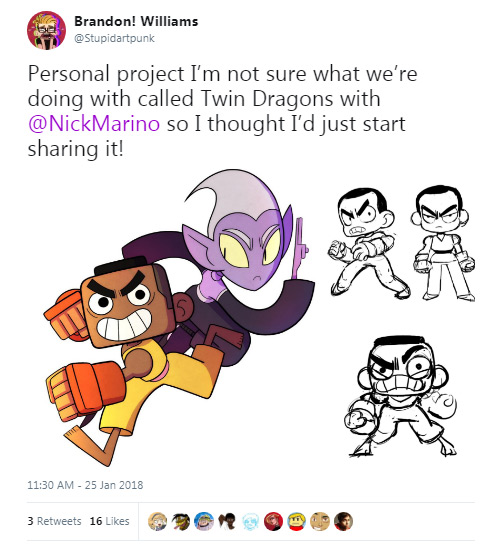Select the grinning brawler sketch at bottom
This screenshot has width=500, height=550.
coord(403,396)
